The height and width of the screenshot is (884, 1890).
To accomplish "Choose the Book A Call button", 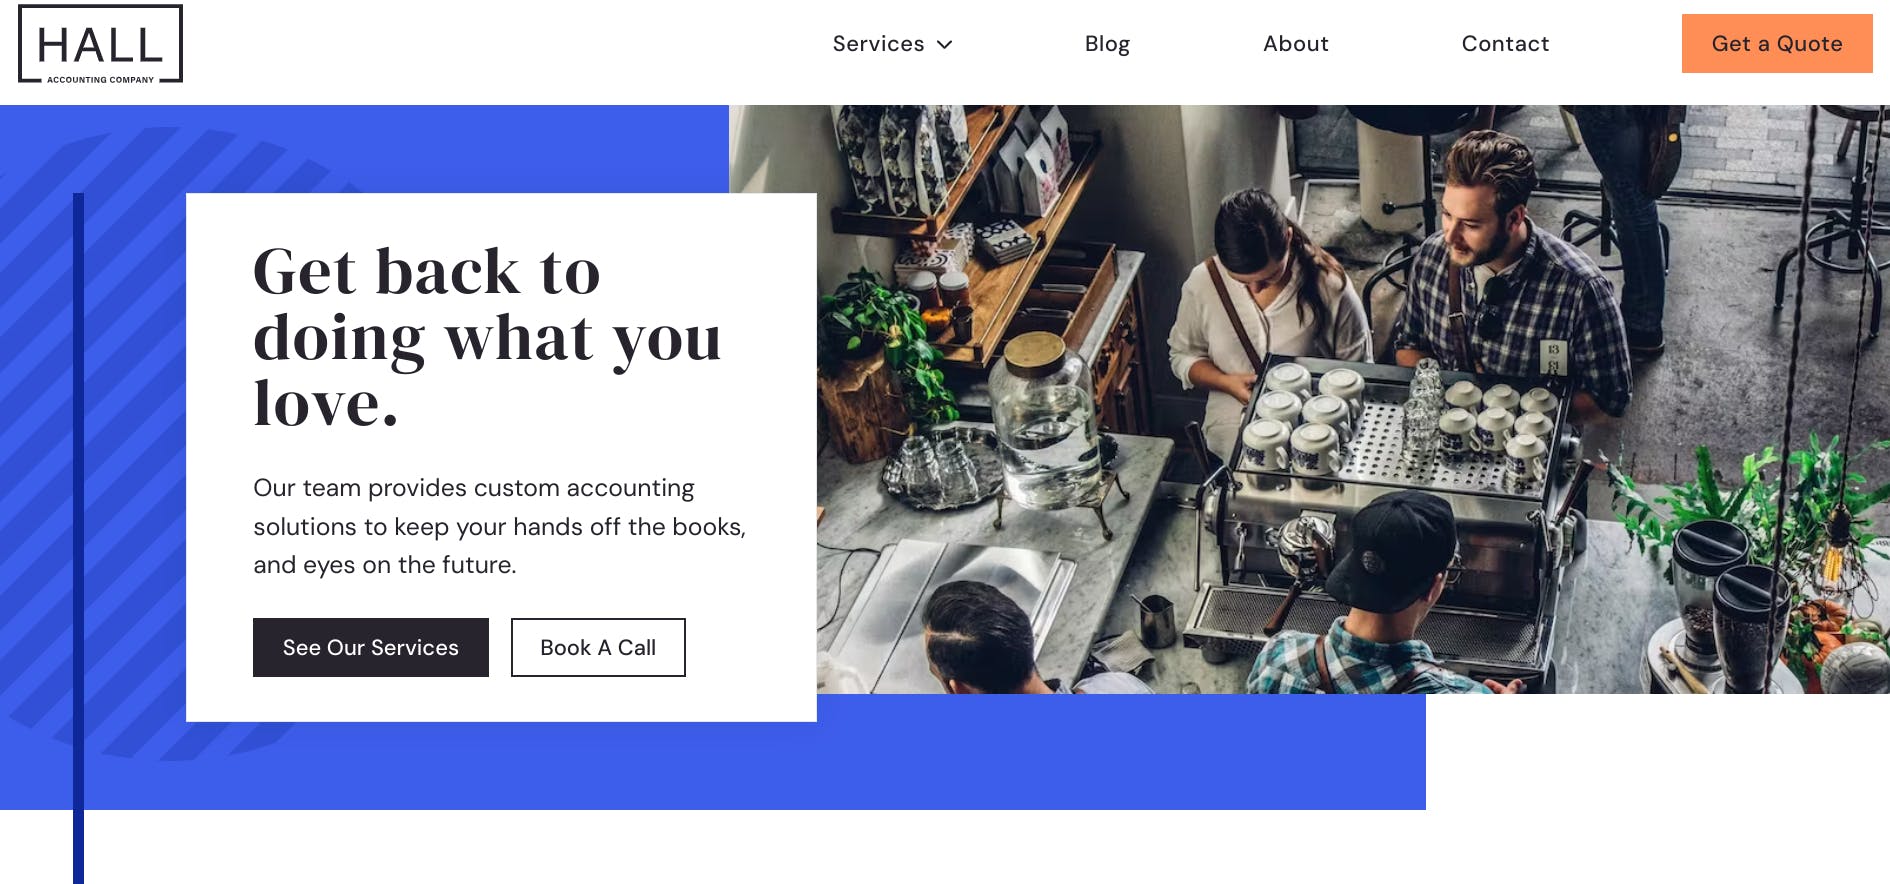I will 598,648.
